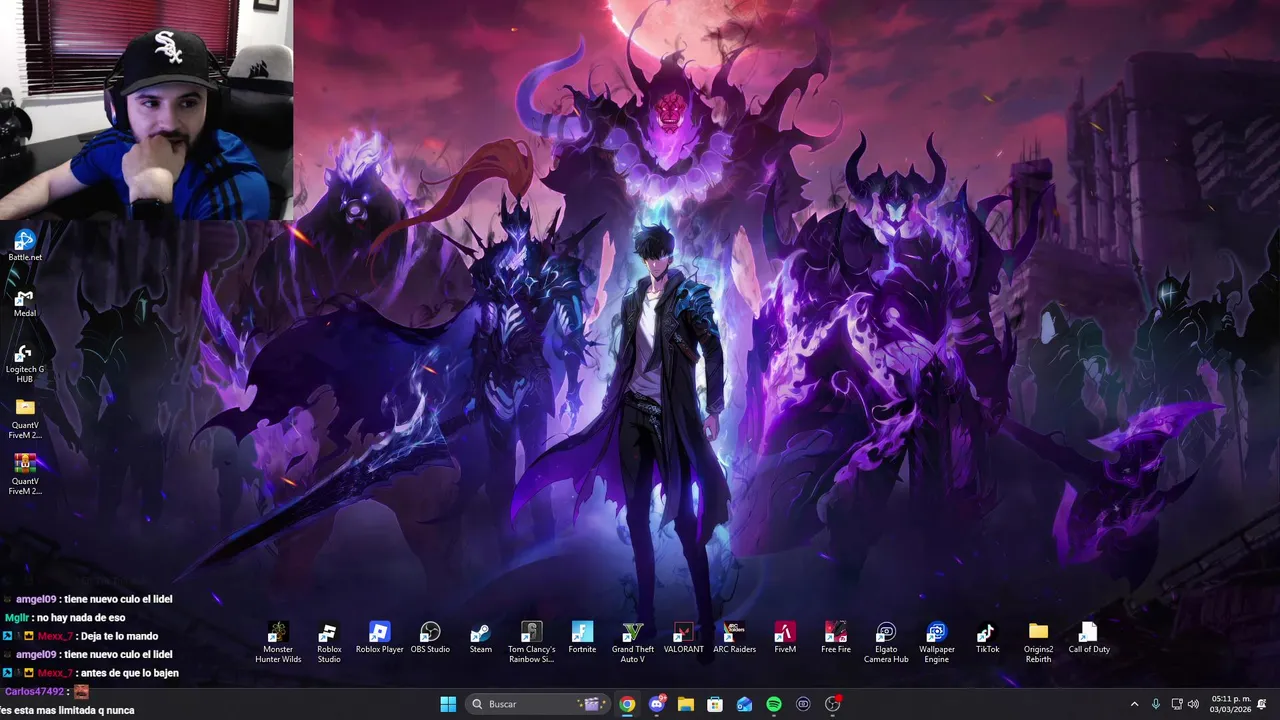1280x720 pixels.
Task: Launch the Roblox Player shortcut
Action: (x=379, y=638)
